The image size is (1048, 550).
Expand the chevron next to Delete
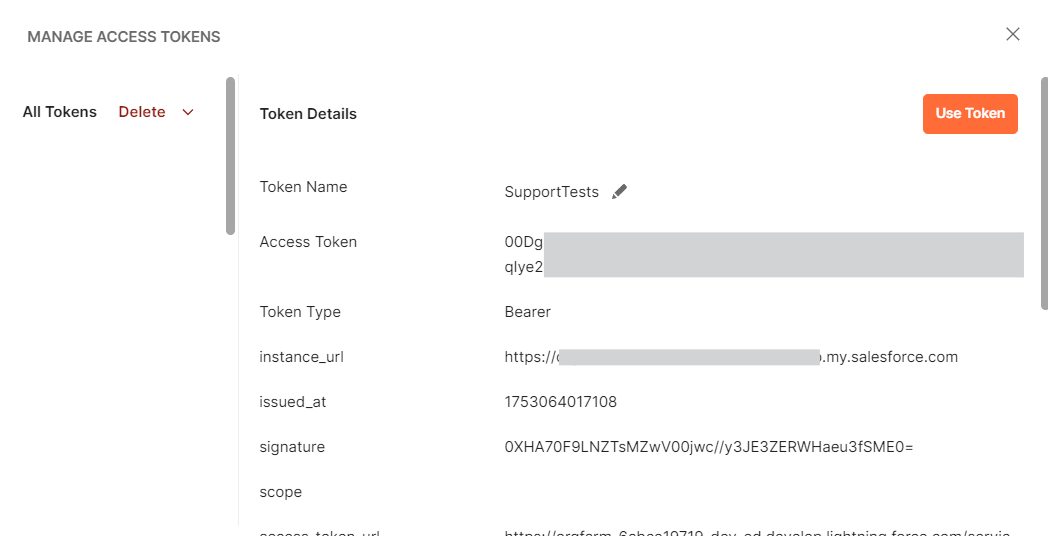click(x=188, y=112)
